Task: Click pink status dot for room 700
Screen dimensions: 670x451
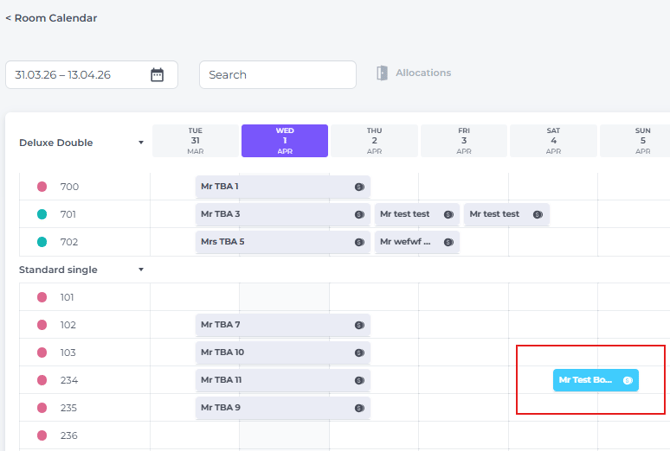Action: [x=42, y=187]
